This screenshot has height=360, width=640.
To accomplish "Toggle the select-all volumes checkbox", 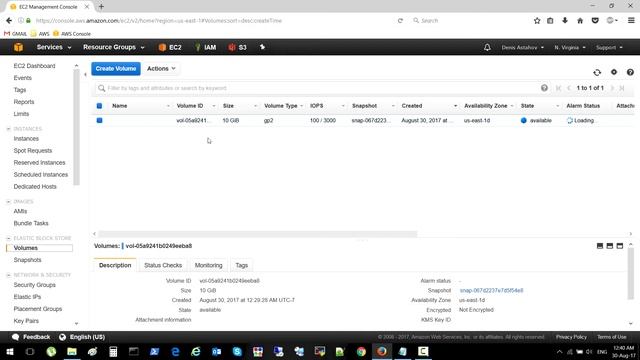I will tap(100, 106).
